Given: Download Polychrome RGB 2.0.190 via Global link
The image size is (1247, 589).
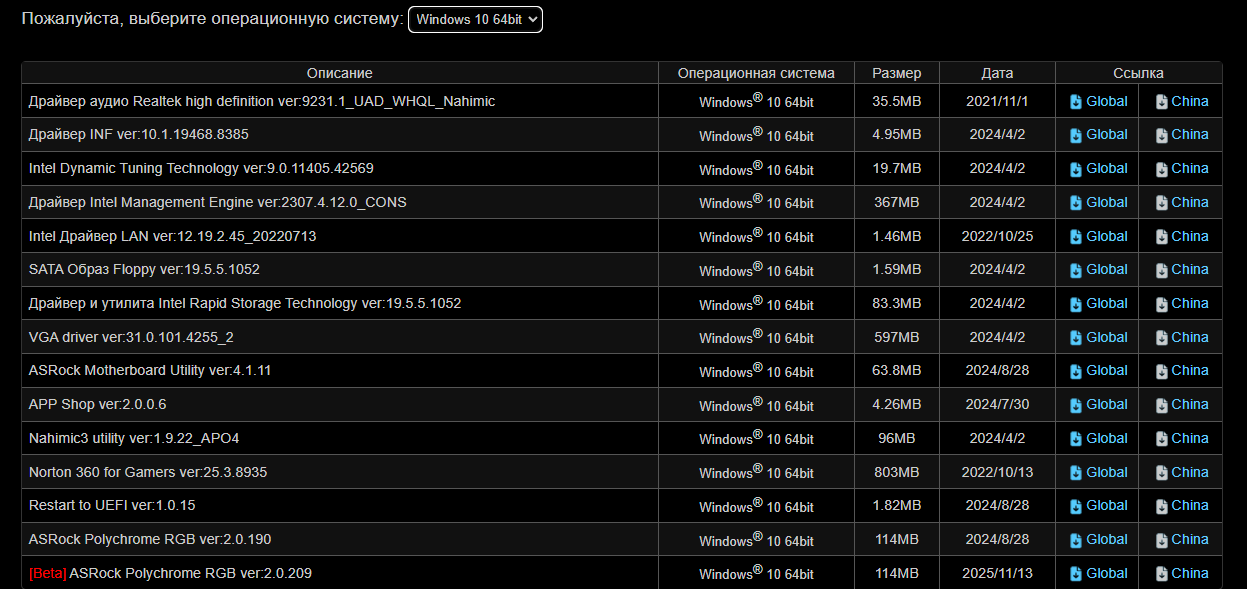Looking at the screenshot, I should [x=1106, y=539].
